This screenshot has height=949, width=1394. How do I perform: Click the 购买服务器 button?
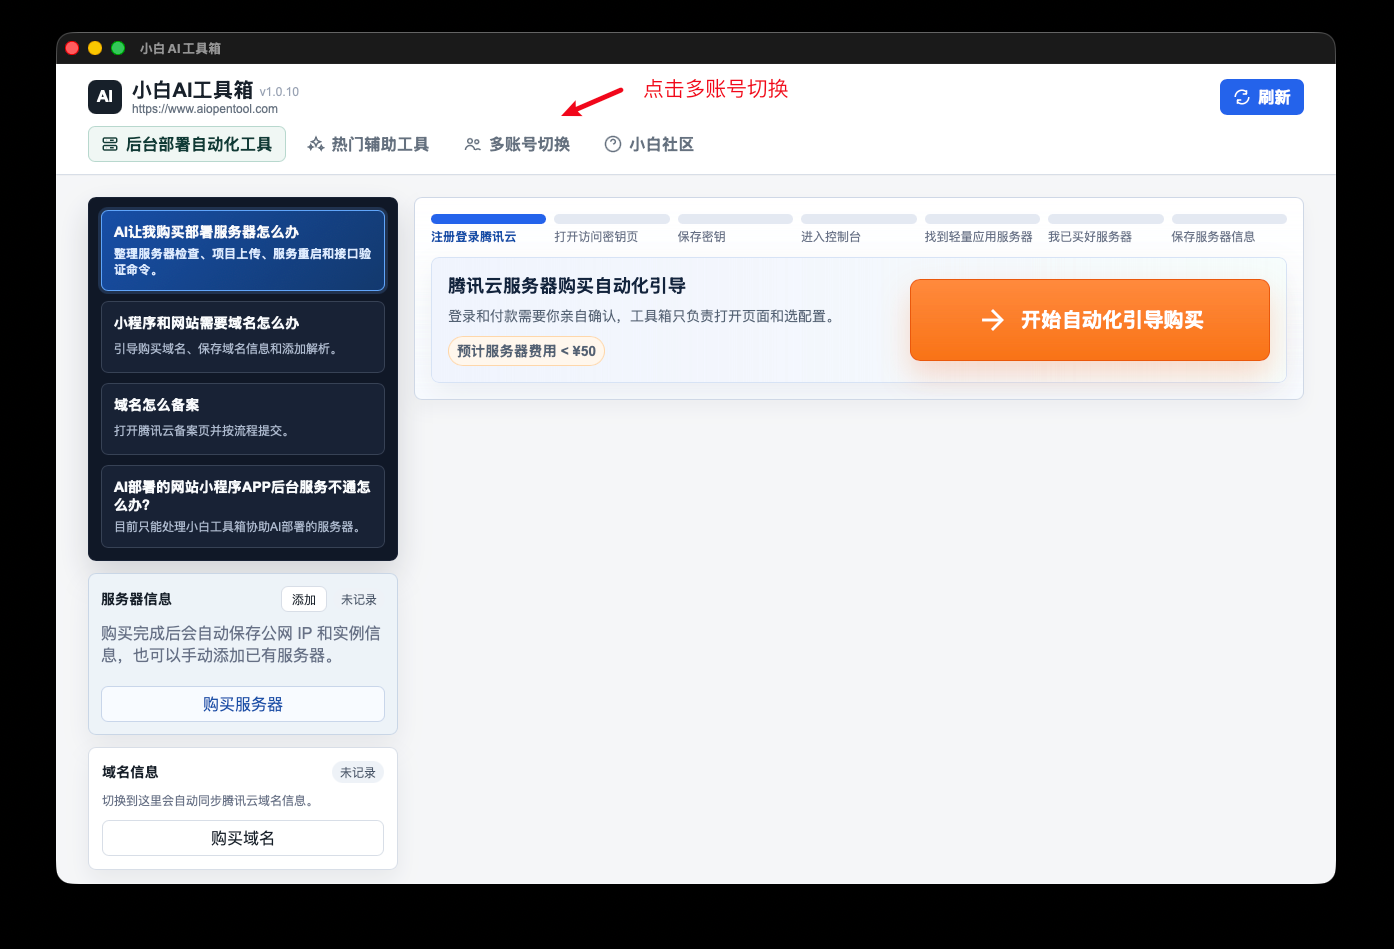(x=243, y=704)
